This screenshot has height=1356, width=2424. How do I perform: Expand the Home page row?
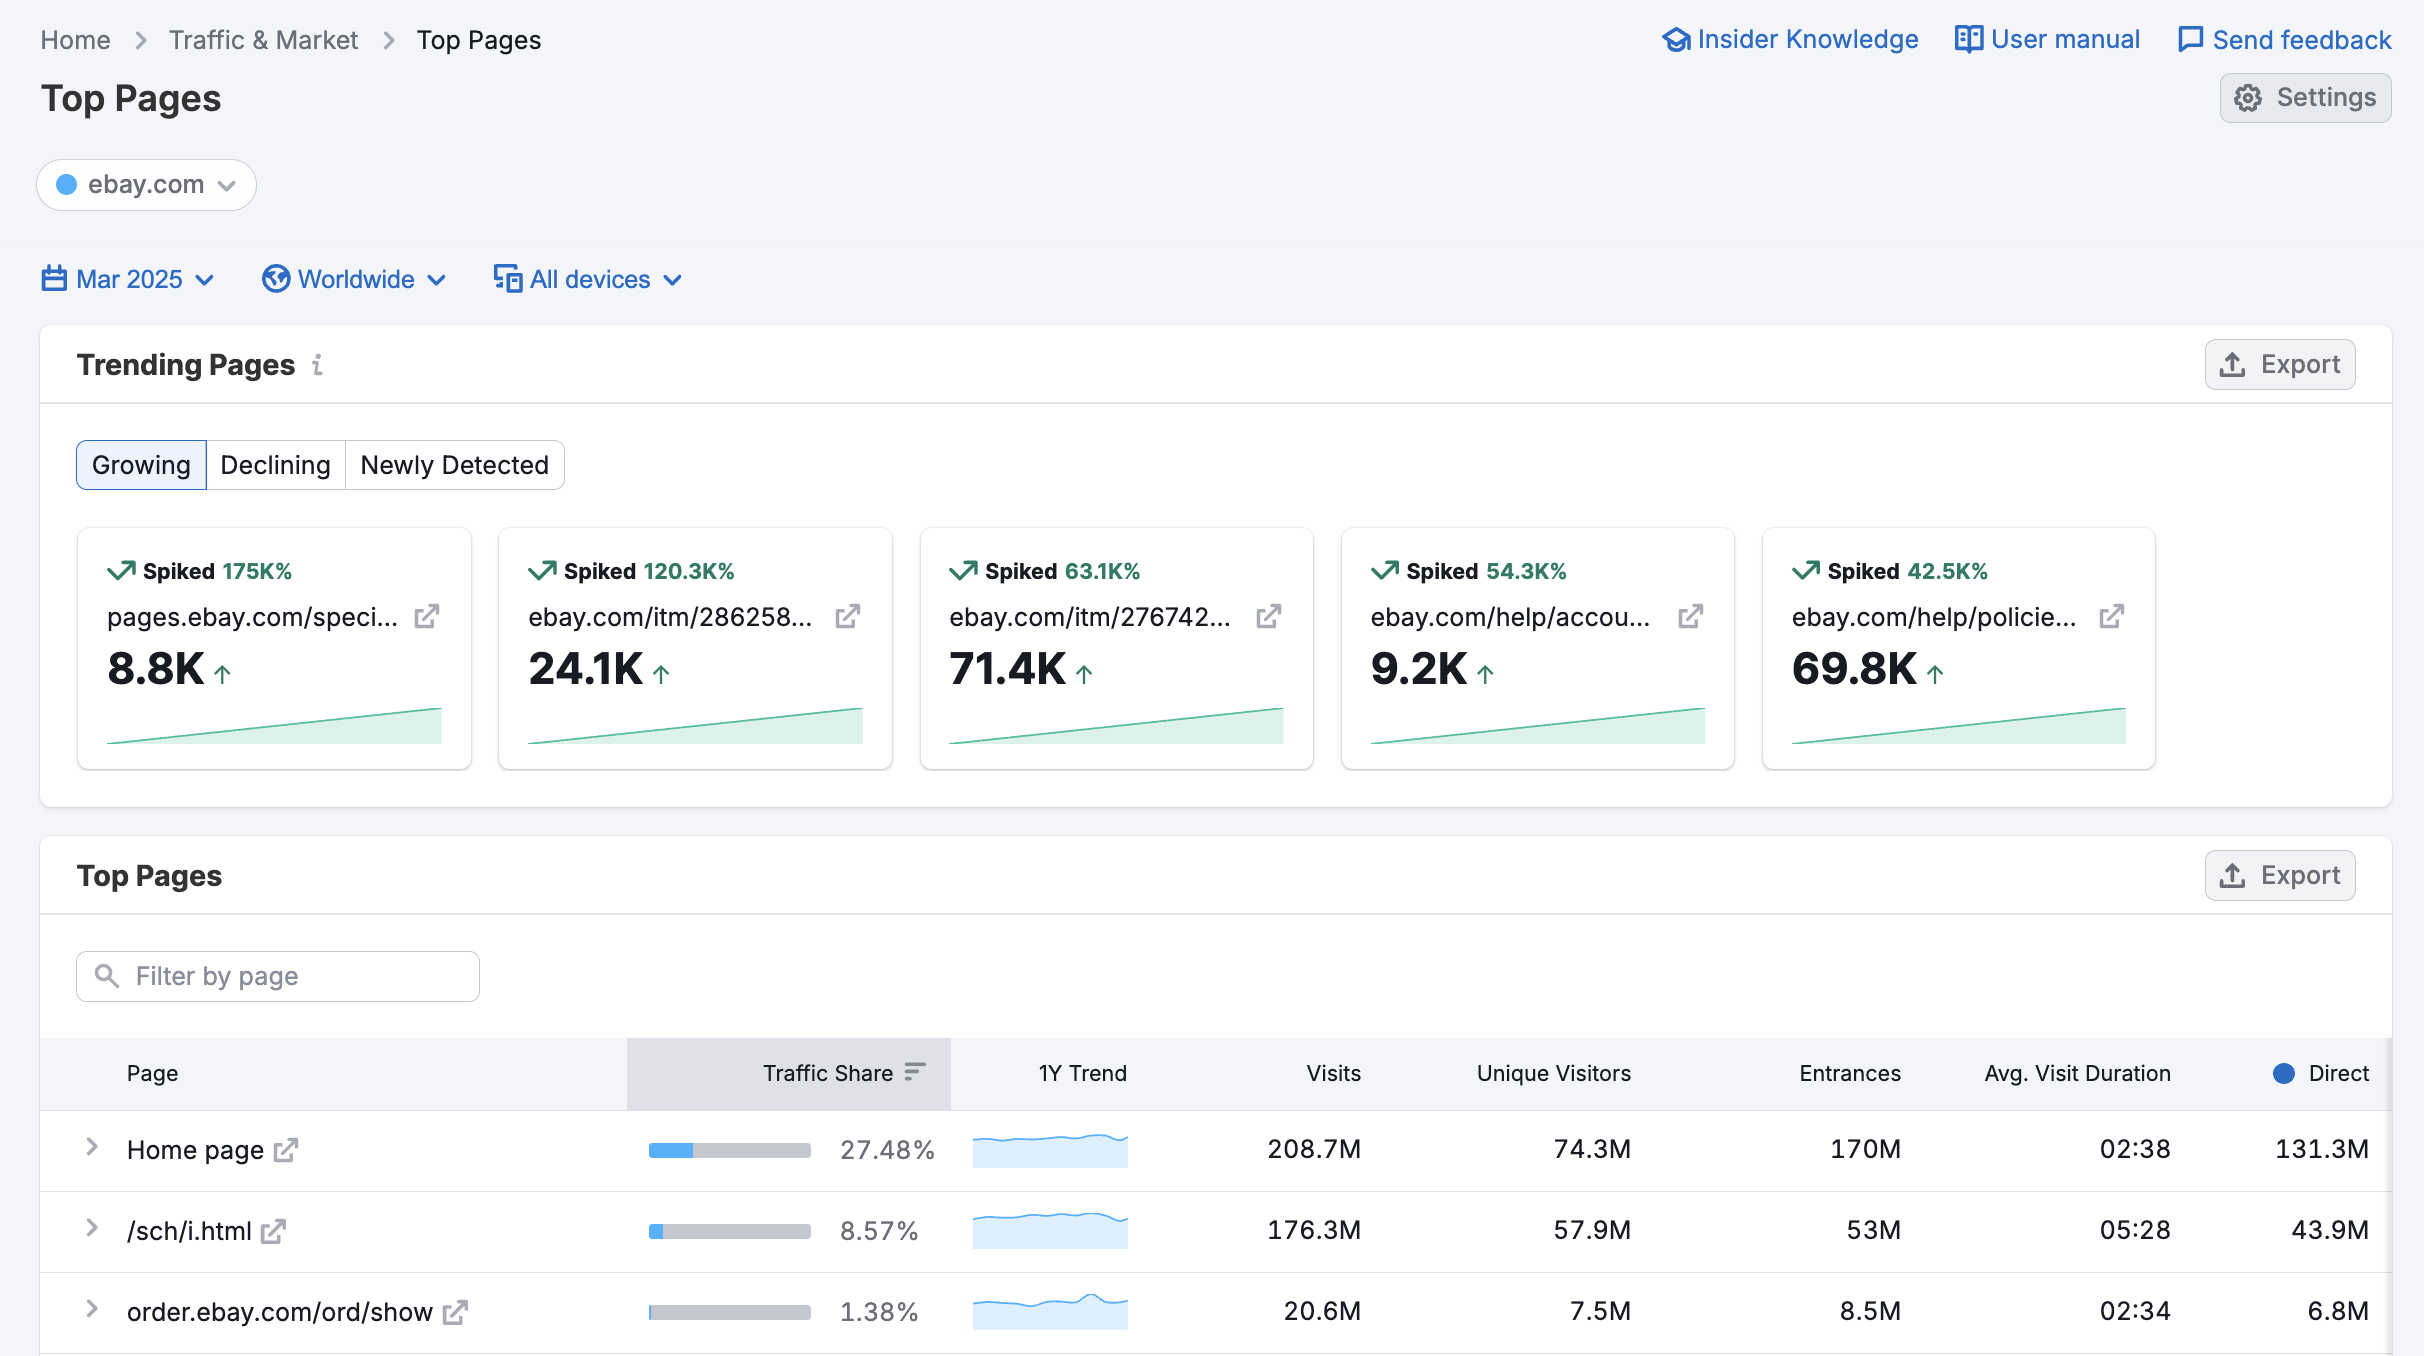(91, 1147)
